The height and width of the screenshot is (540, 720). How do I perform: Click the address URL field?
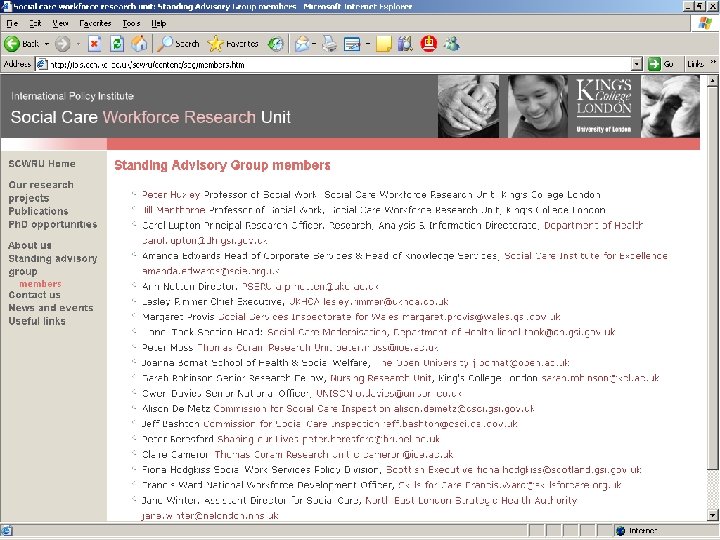[x=339, y=64]
